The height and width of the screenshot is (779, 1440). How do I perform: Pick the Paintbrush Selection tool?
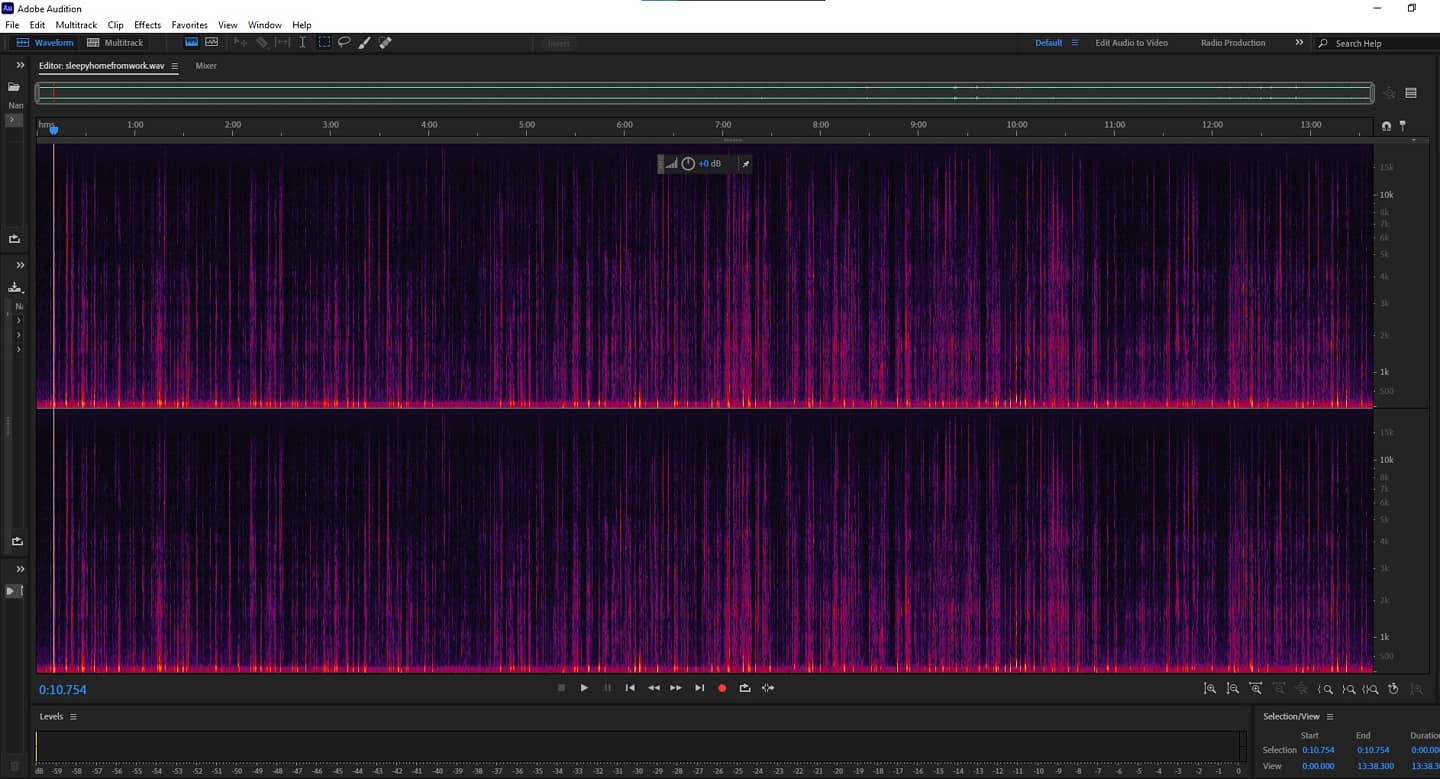[364, 43]
